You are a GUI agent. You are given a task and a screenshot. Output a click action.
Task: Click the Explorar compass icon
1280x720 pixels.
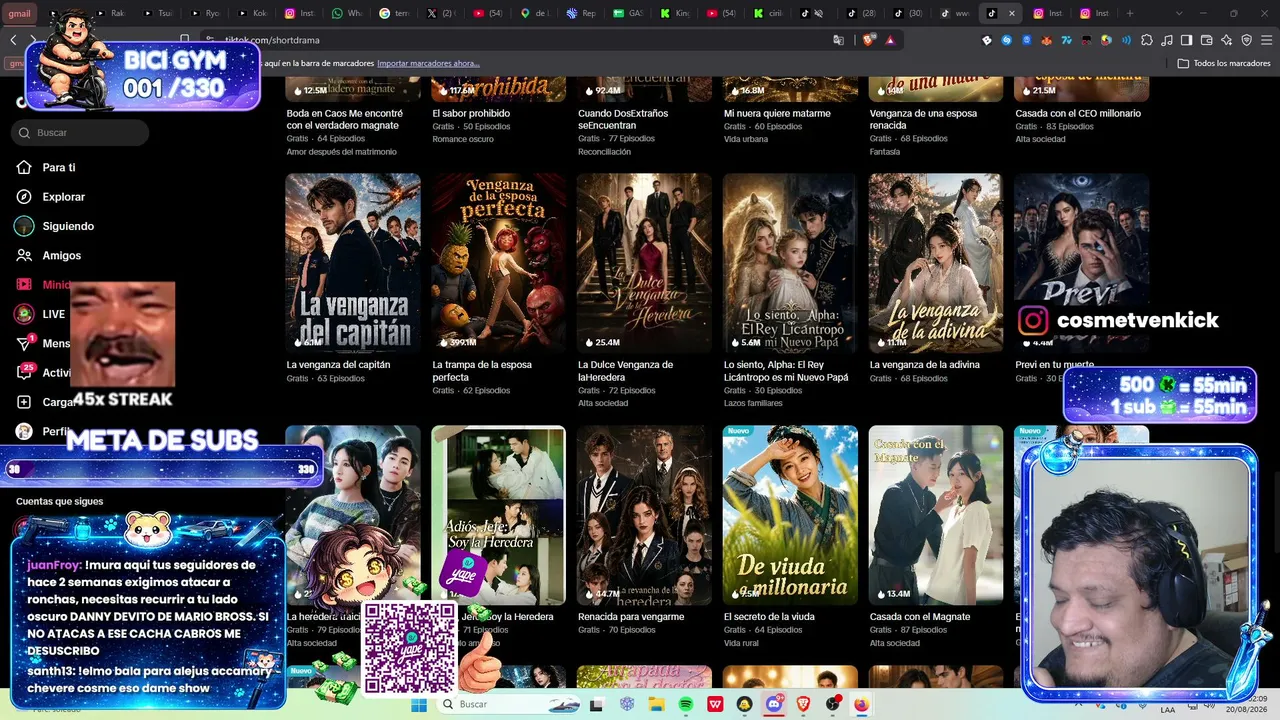tap(24, 197)
